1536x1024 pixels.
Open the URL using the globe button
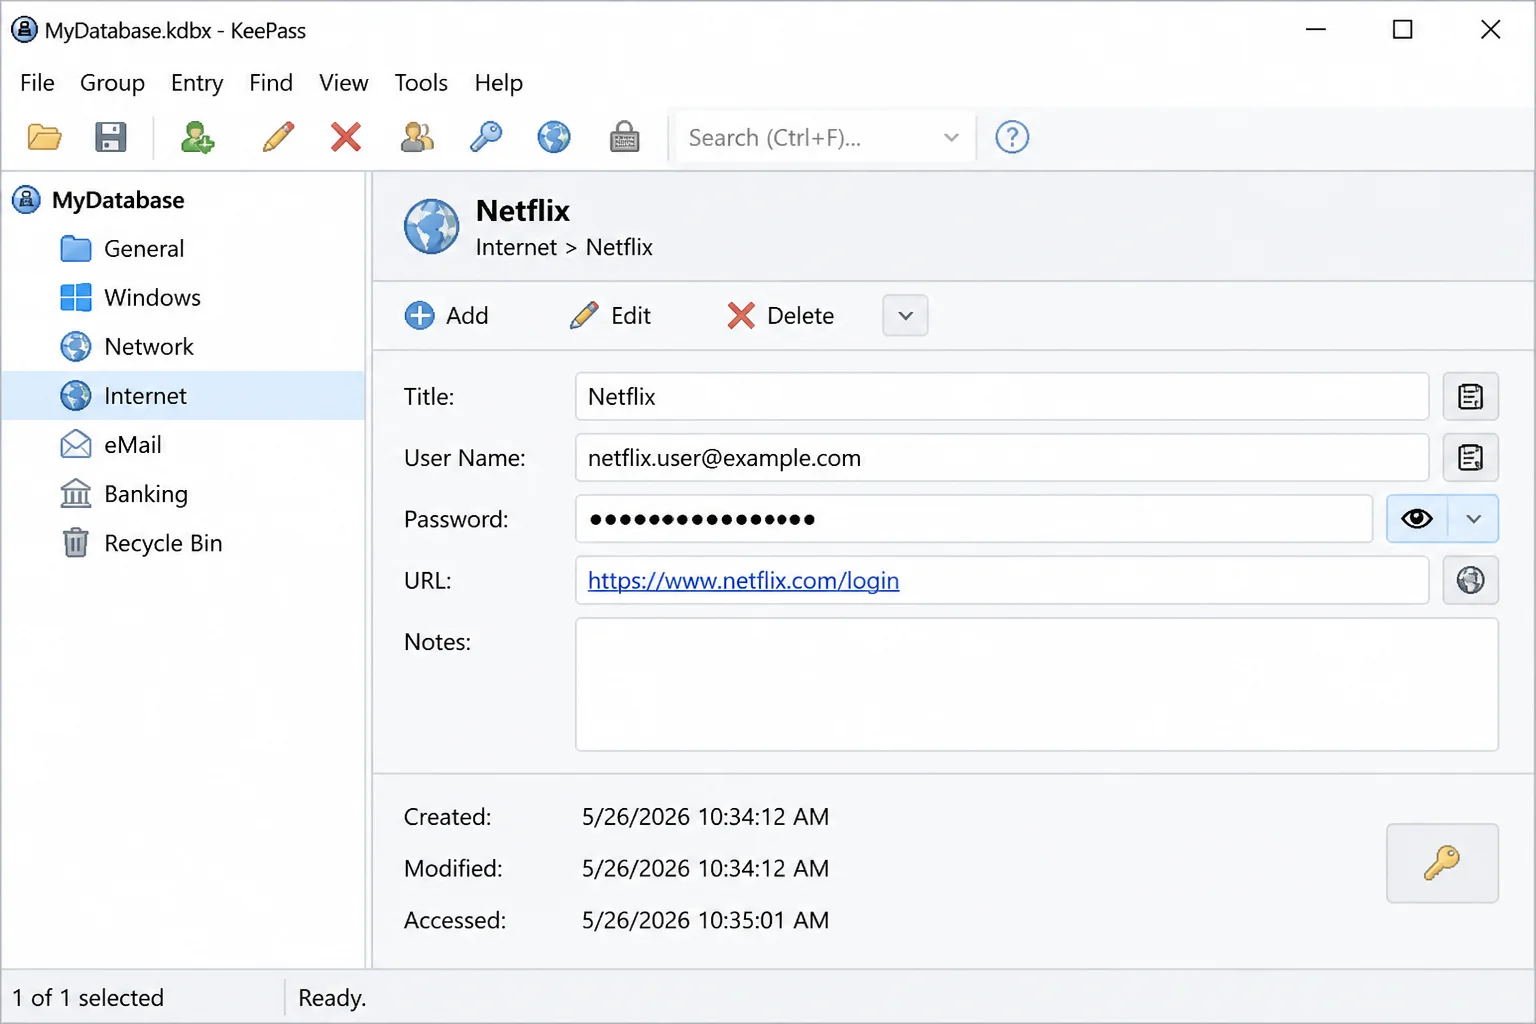[1470, 580]
